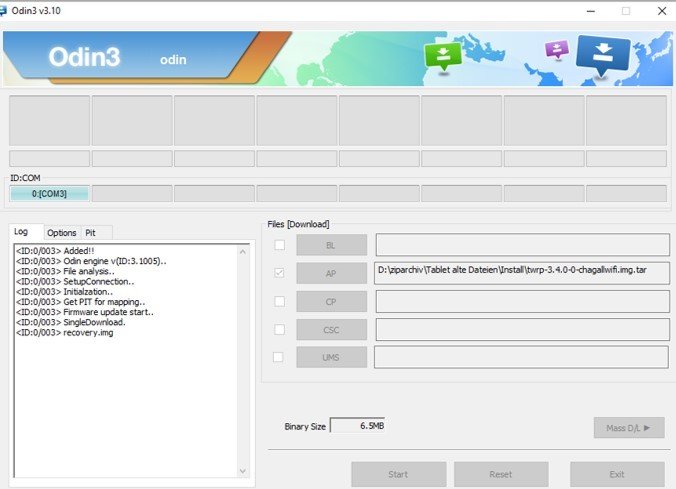Viewport: 676px width, 489px height.
Task: Click the 'recovery.img' log line
Action: pos(65,332)
